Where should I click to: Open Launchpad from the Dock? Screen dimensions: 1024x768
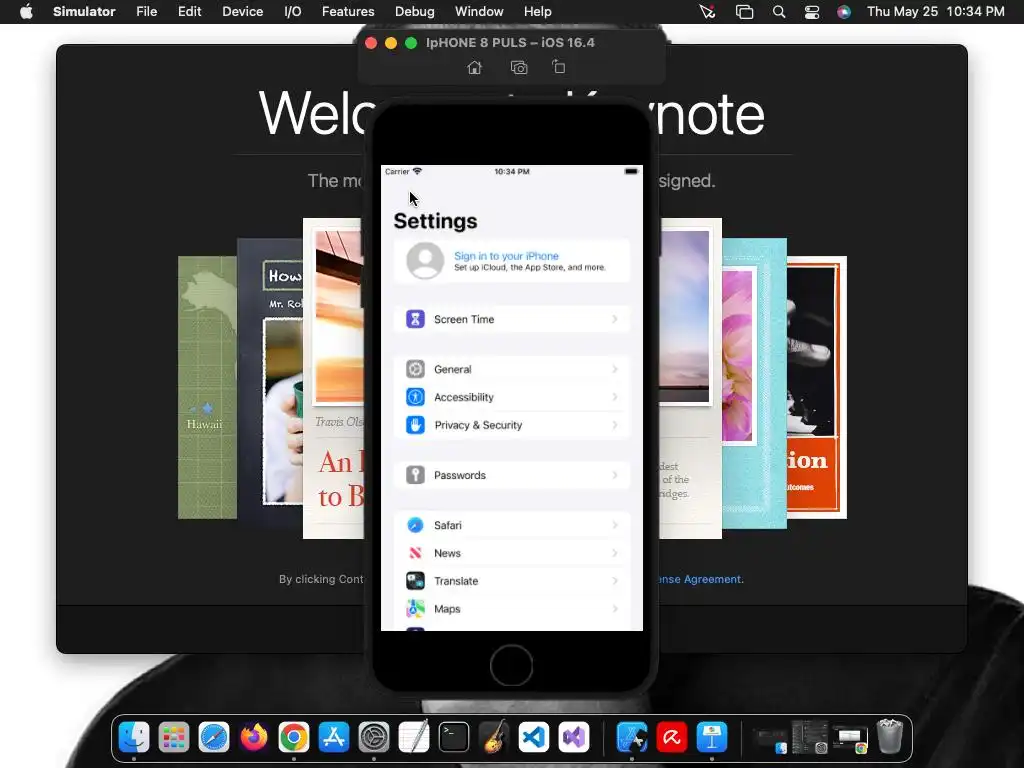pyautogui.click(x=174, y=737)
